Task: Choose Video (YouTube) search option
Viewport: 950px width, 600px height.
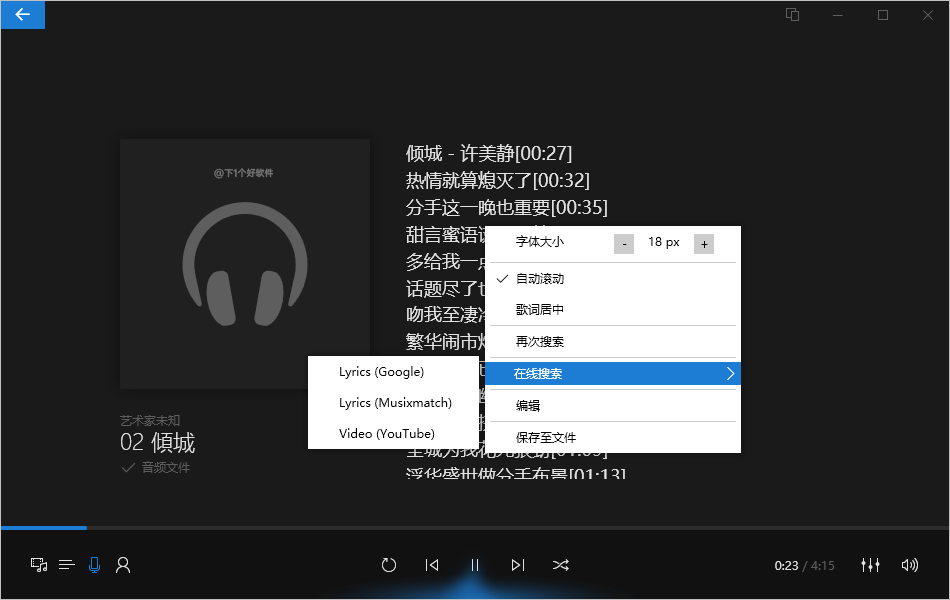Action: [x=386, y=434]
